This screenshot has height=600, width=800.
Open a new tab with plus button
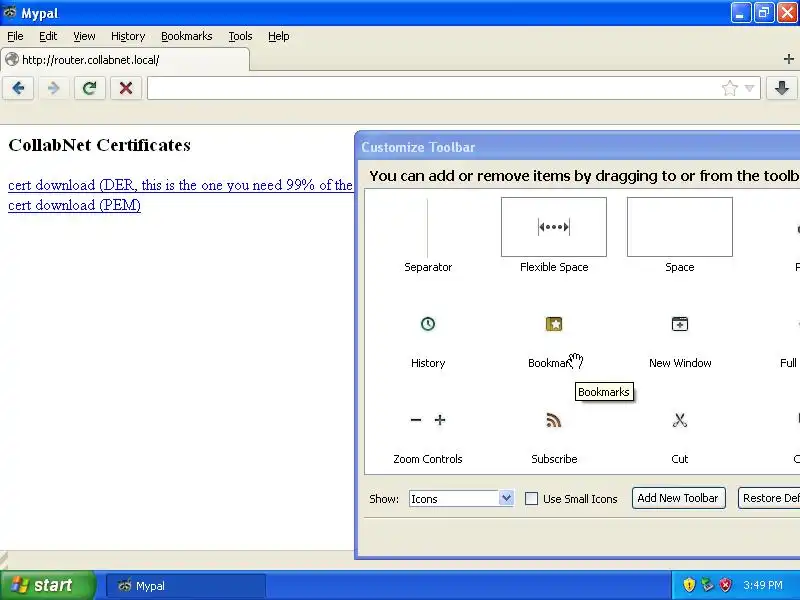tap(788, 59)
